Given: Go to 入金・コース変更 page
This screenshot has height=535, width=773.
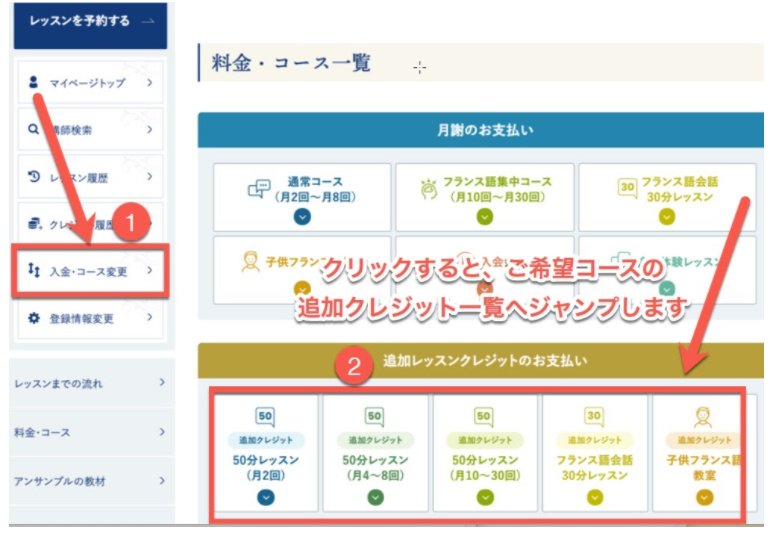Looking at the screenshot, I should (x=89, y=271).
